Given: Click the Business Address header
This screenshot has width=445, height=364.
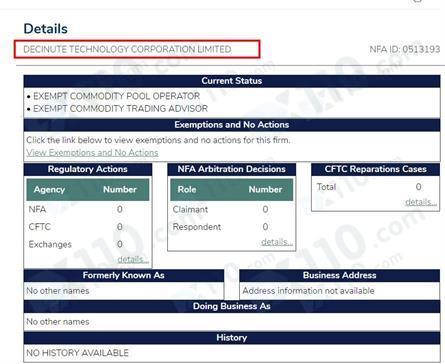Looking at the screenshot, I should 340,275.
